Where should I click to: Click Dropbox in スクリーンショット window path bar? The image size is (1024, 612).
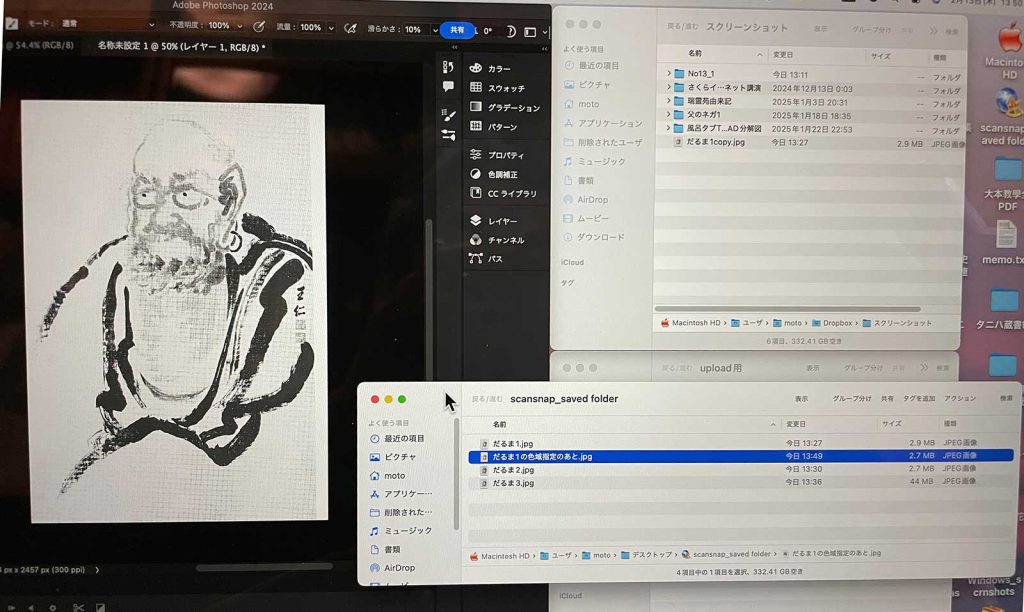(832, 323)
